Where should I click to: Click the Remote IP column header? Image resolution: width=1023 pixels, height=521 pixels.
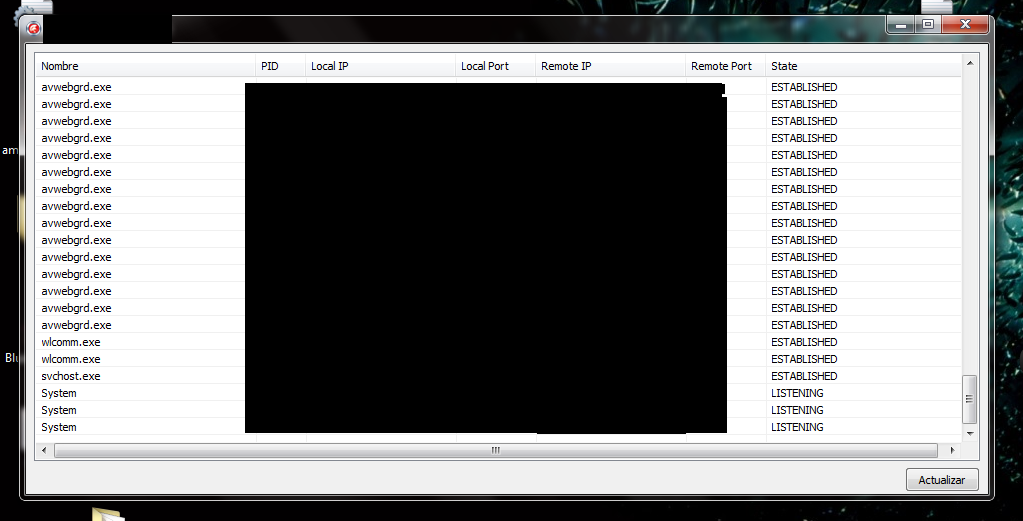566,66
